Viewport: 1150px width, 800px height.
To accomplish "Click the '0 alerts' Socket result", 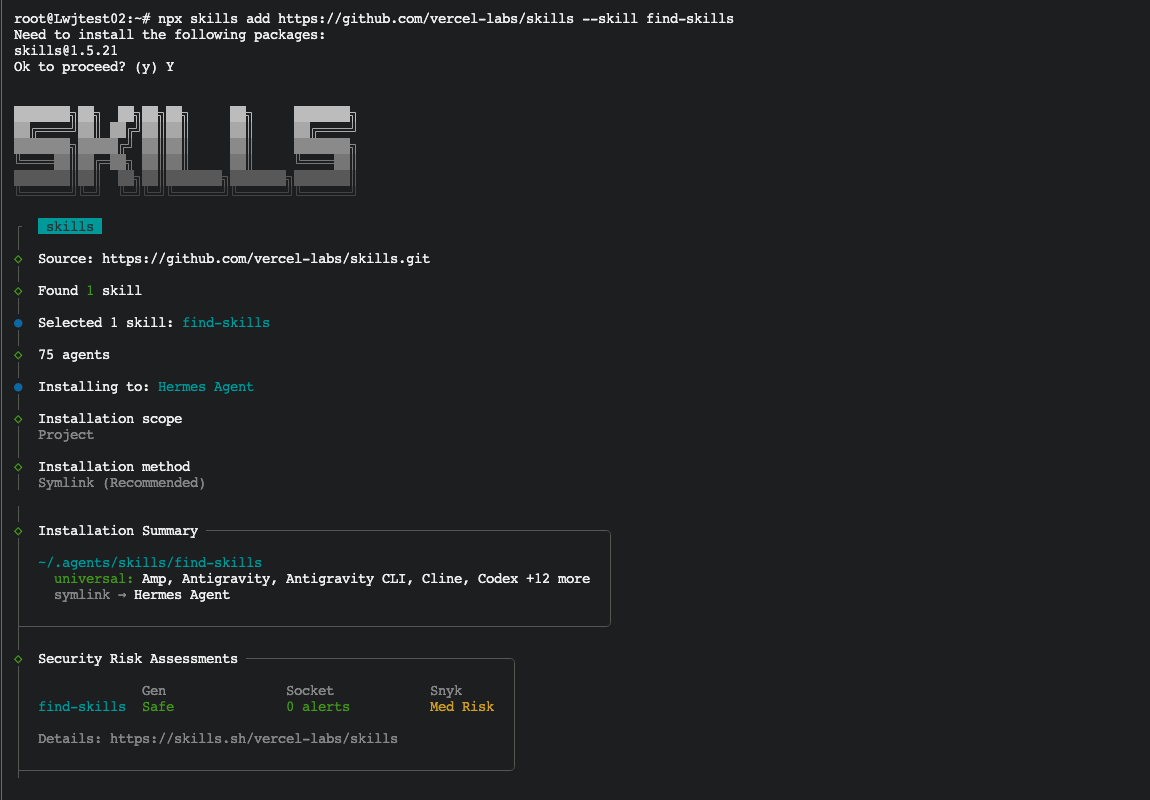I will point(318,707).
